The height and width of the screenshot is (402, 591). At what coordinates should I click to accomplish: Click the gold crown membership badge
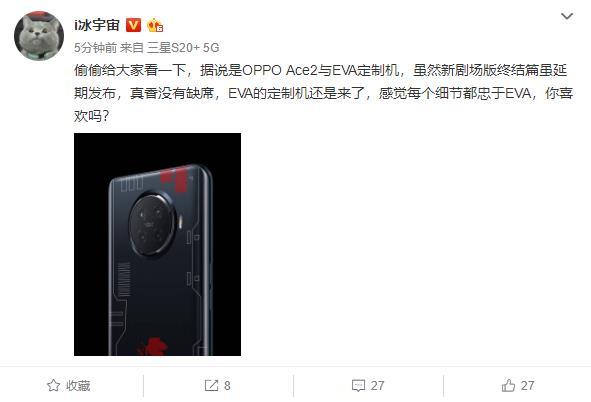click(x=155, y=25)
